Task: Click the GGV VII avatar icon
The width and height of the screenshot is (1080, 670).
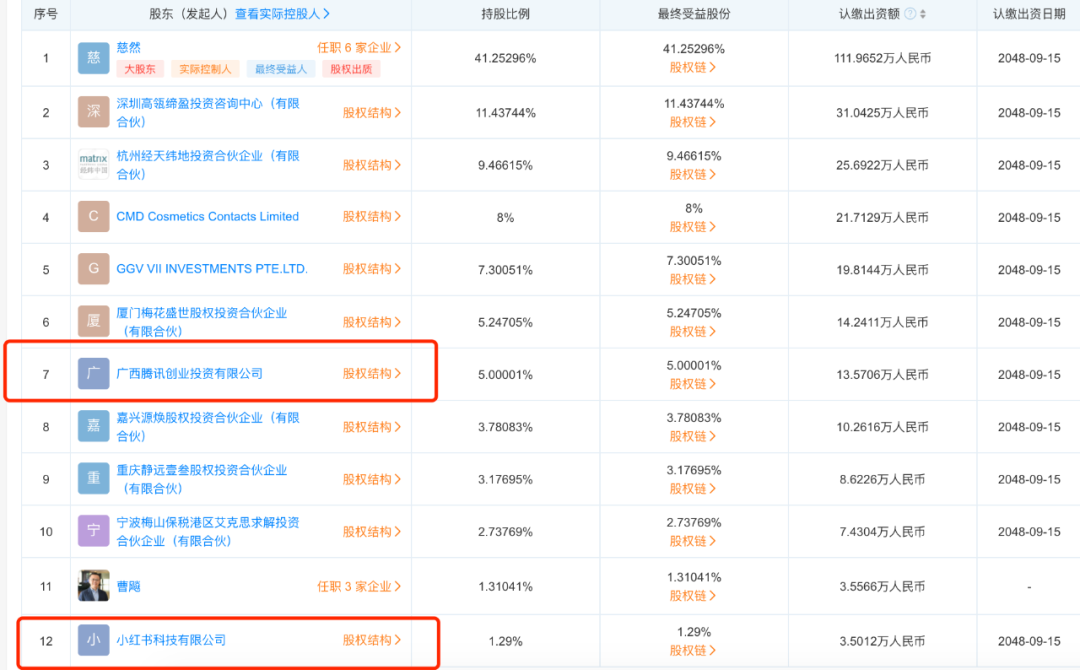Action: point(93,269)
